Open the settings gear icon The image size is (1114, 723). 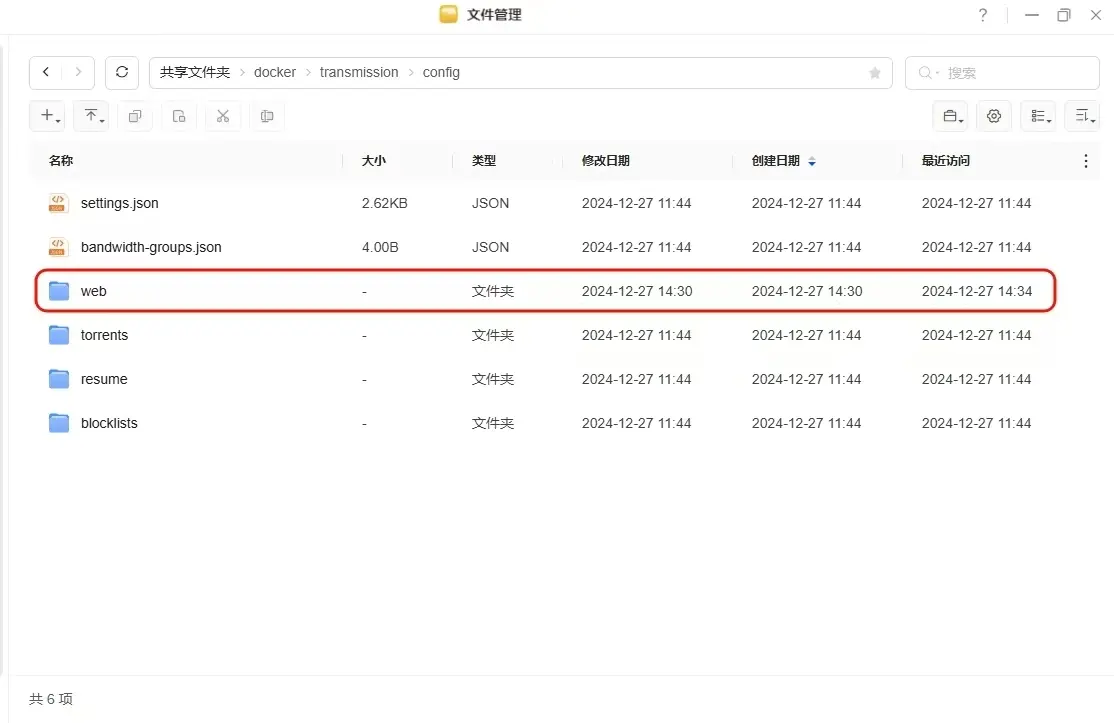pos(994,117)
